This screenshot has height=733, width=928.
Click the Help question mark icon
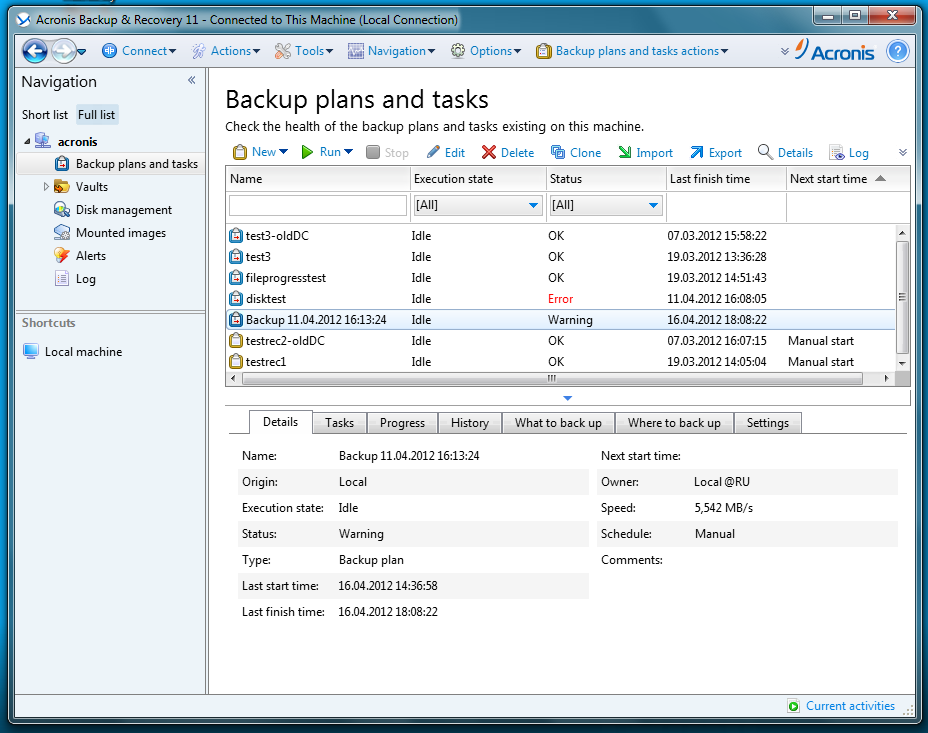pos(897,51)
